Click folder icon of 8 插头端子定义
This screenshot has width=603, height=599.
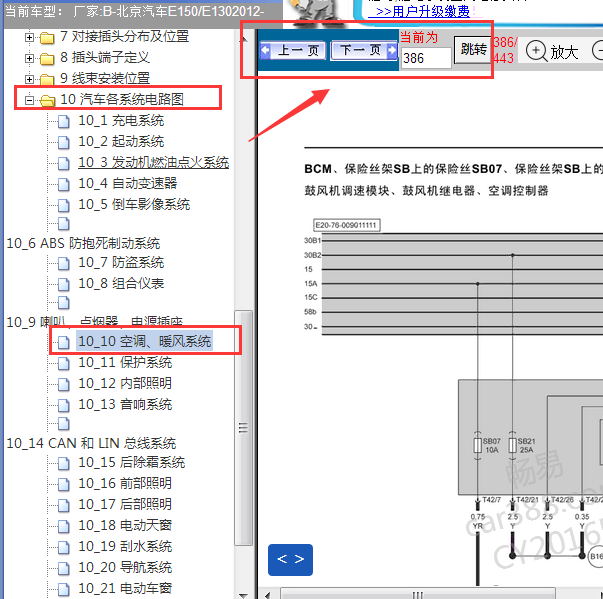tap(47, 59)
